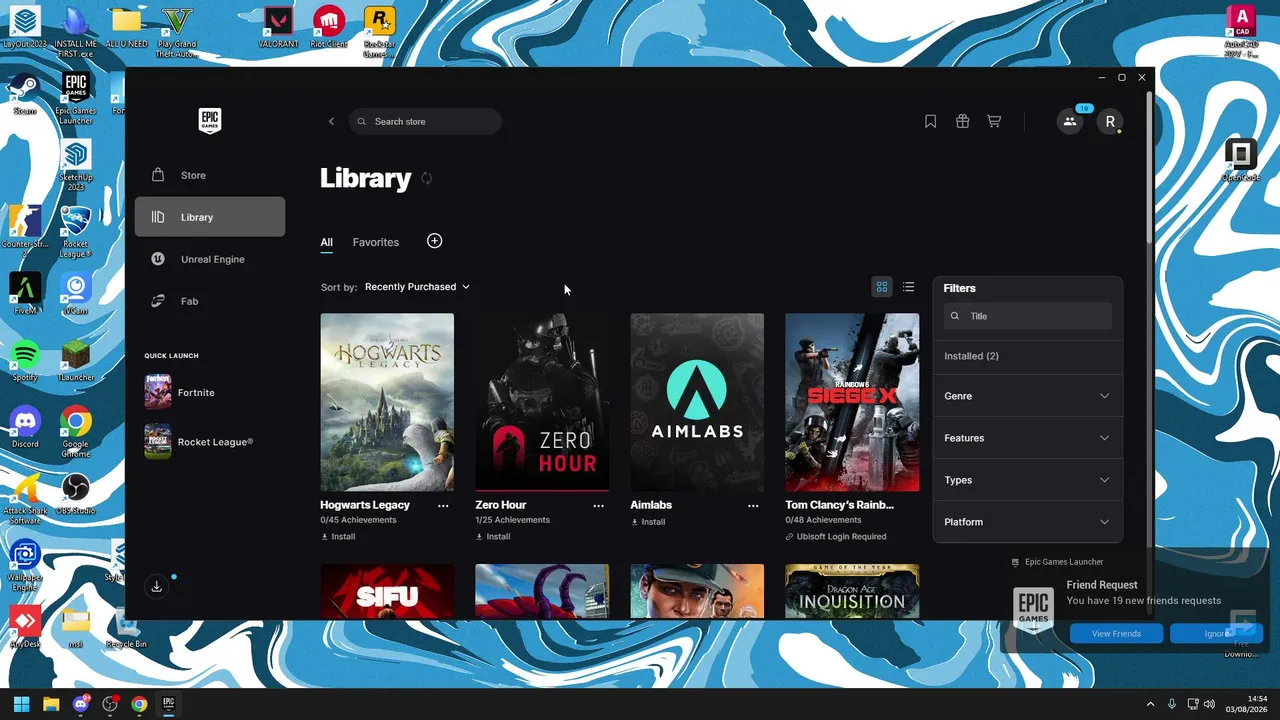The width and height of the screenshot is (1280, 720).
Task: Open the Rockstar Games desktop shortcut
Action: click(379, 33)
